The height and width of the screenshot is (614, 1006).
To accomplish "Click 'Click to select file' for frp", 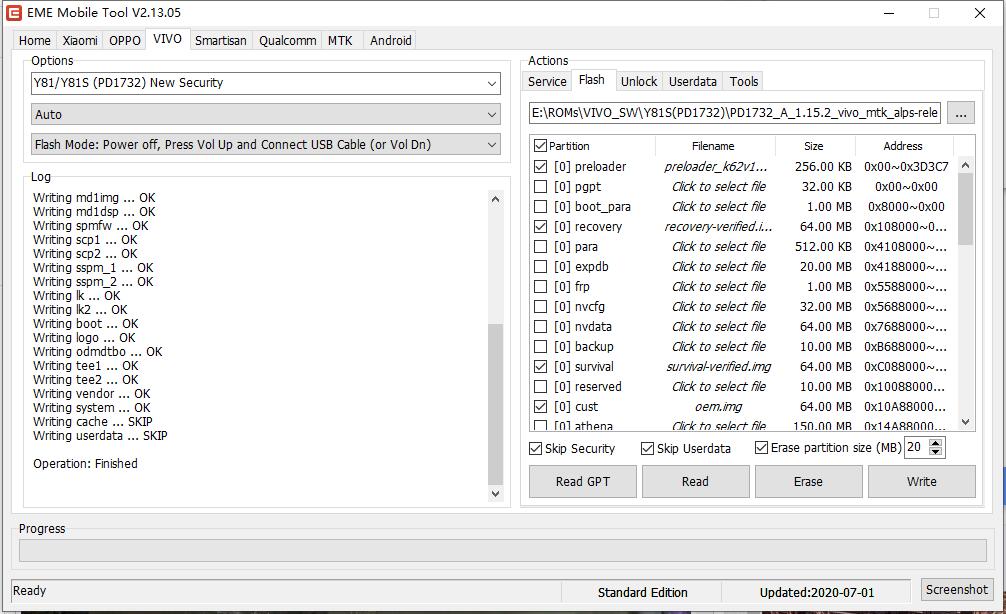I will [719, 286].
